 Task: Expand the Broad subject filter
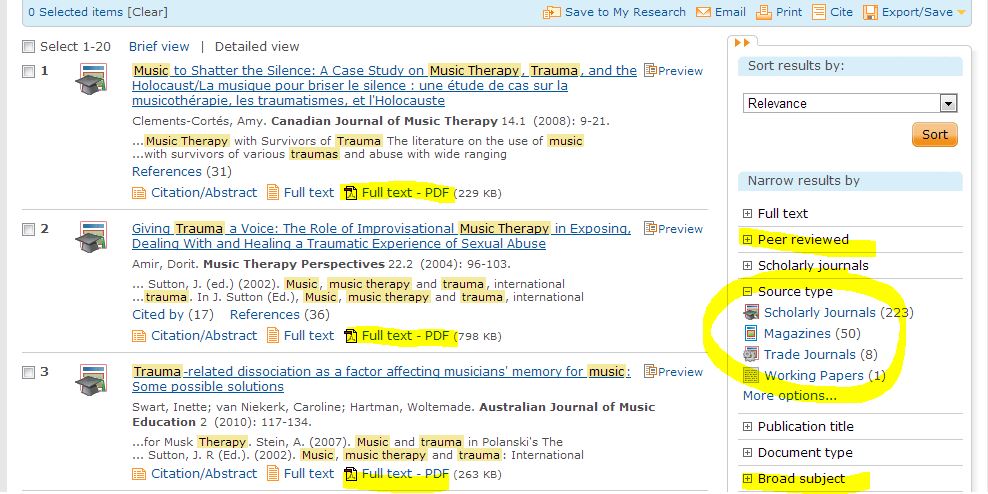[747, 479]
